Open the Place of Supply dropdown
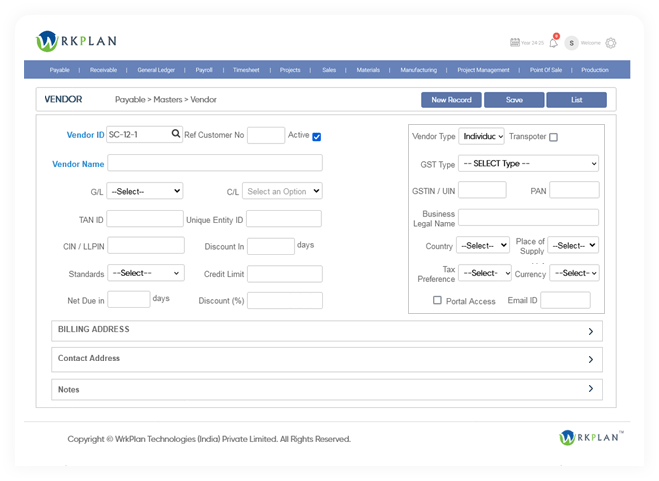 tap(573, 246)
